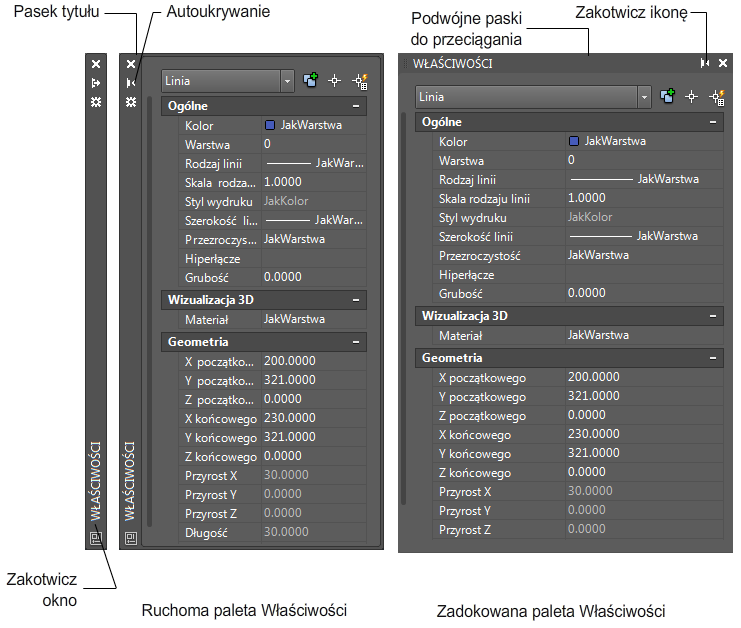
Task: Close the docked WŁAŚCIWOŚCI palette
Action: coord(723,63)
